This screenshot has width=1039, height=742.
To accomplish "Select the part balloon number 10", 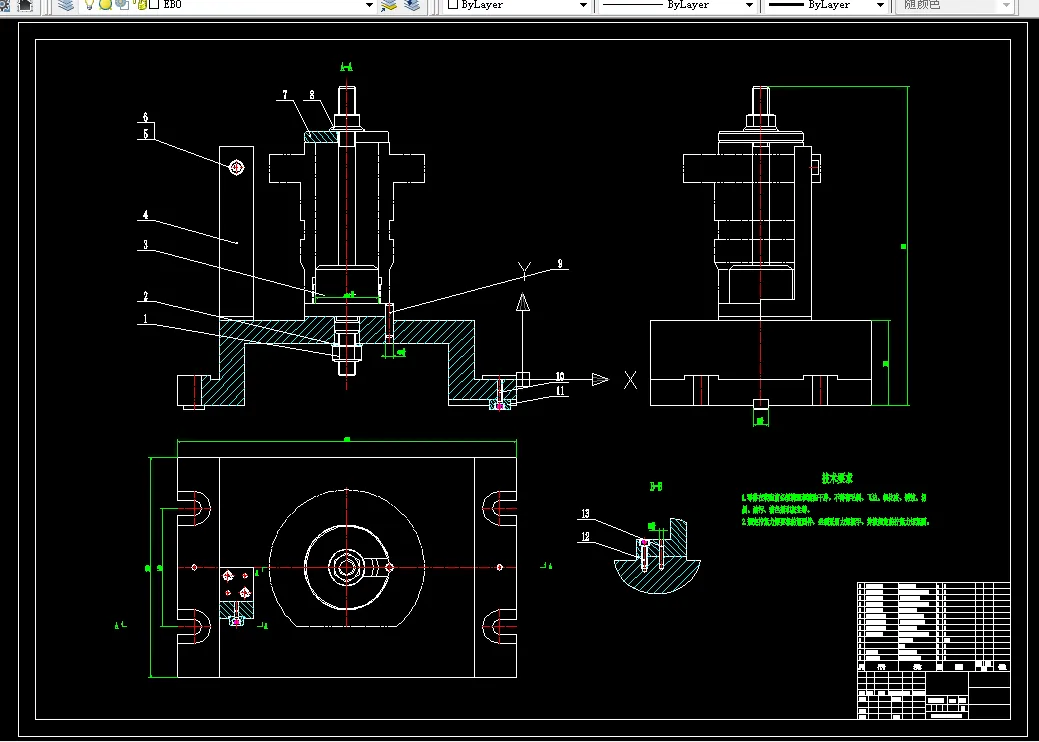I will click(560, 377).
